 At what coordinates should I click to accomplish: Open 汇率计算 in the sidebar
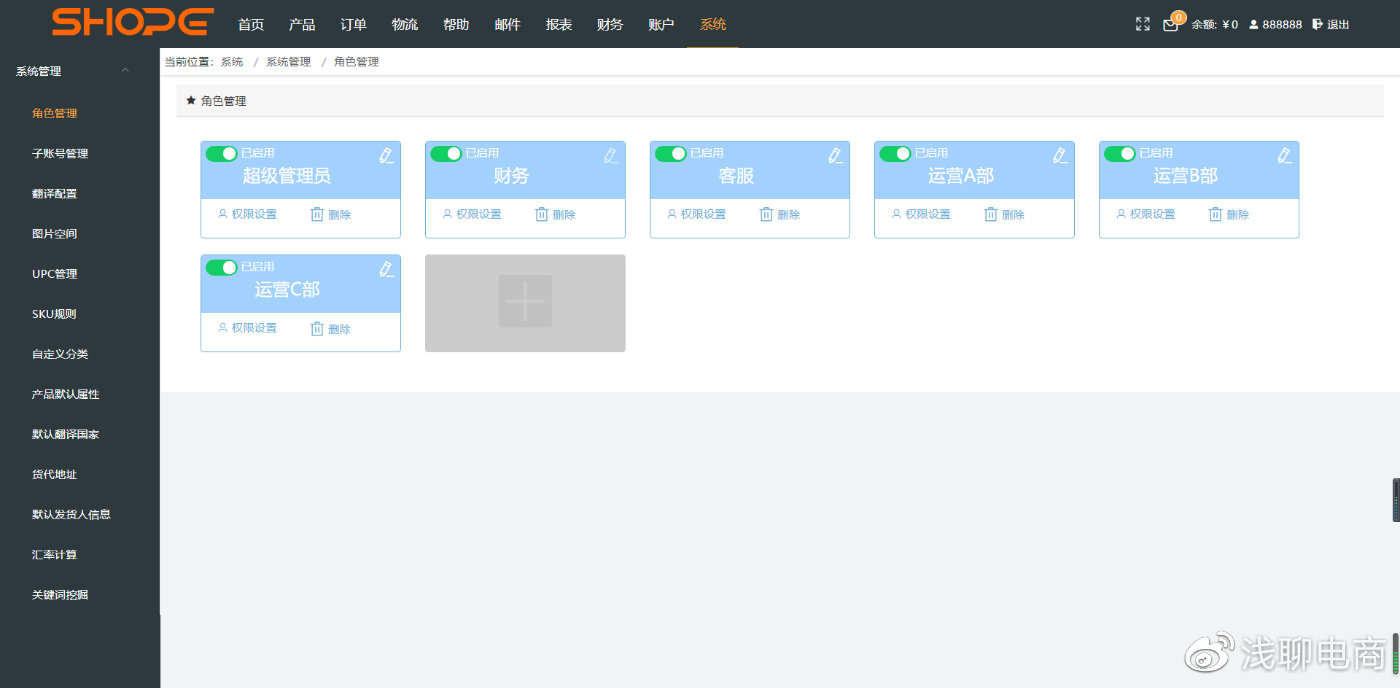coord(54,555)
